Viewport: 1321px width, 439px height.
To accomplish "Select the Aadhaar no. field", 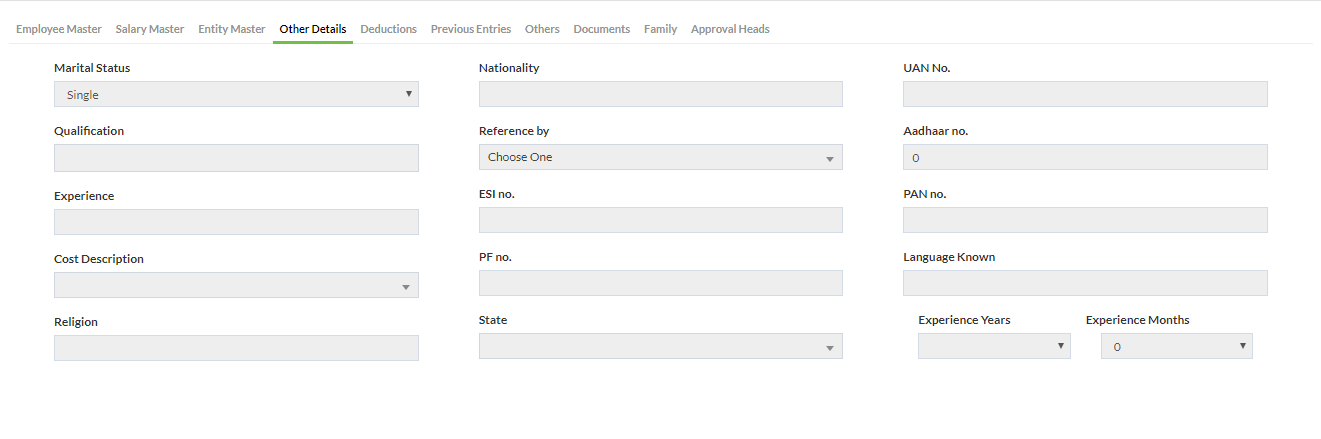I will 1085,157.
